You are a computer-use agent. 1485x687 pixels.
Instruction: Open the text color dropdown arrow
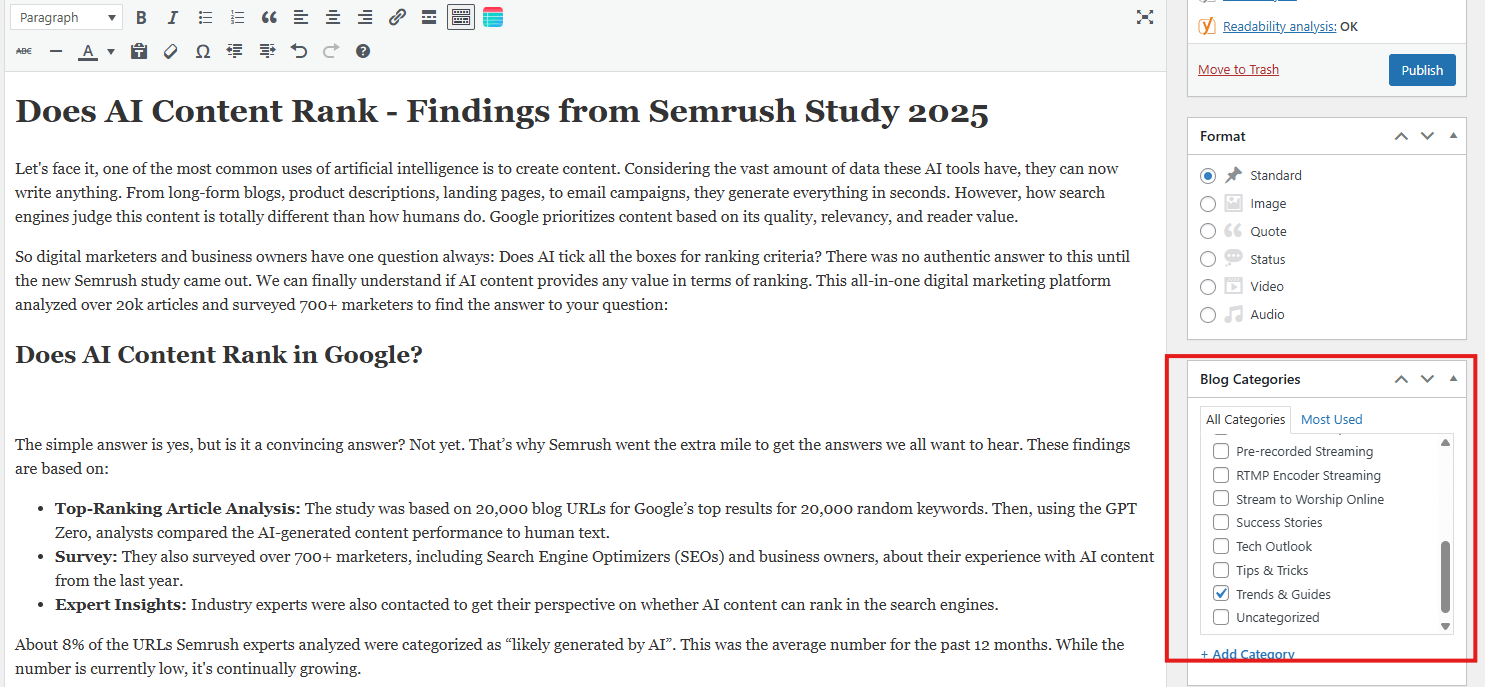pyautogui.click(x=111, y=51)
